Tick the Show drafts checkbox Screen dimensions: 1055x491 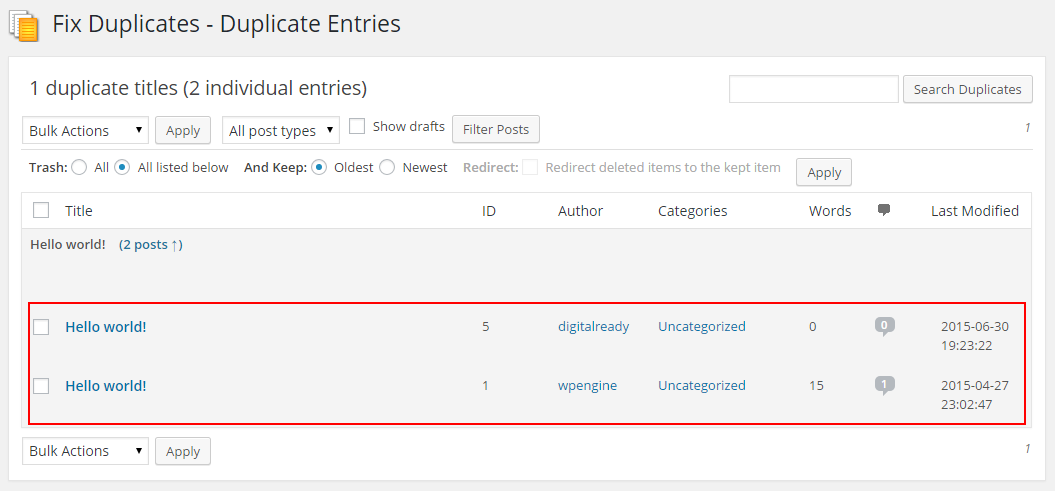(x=357, y=127)
